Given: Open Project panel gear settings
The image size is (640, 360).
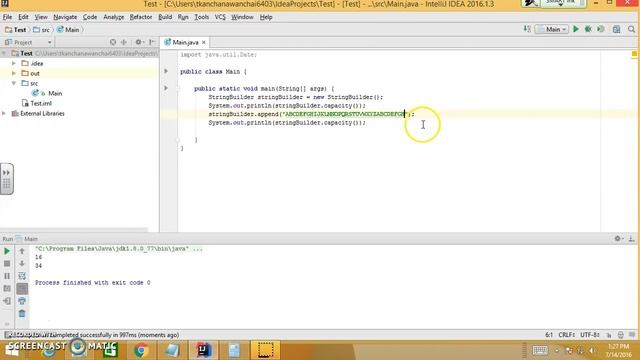Looking at the screenshot, I should click(x=139, y=42).
